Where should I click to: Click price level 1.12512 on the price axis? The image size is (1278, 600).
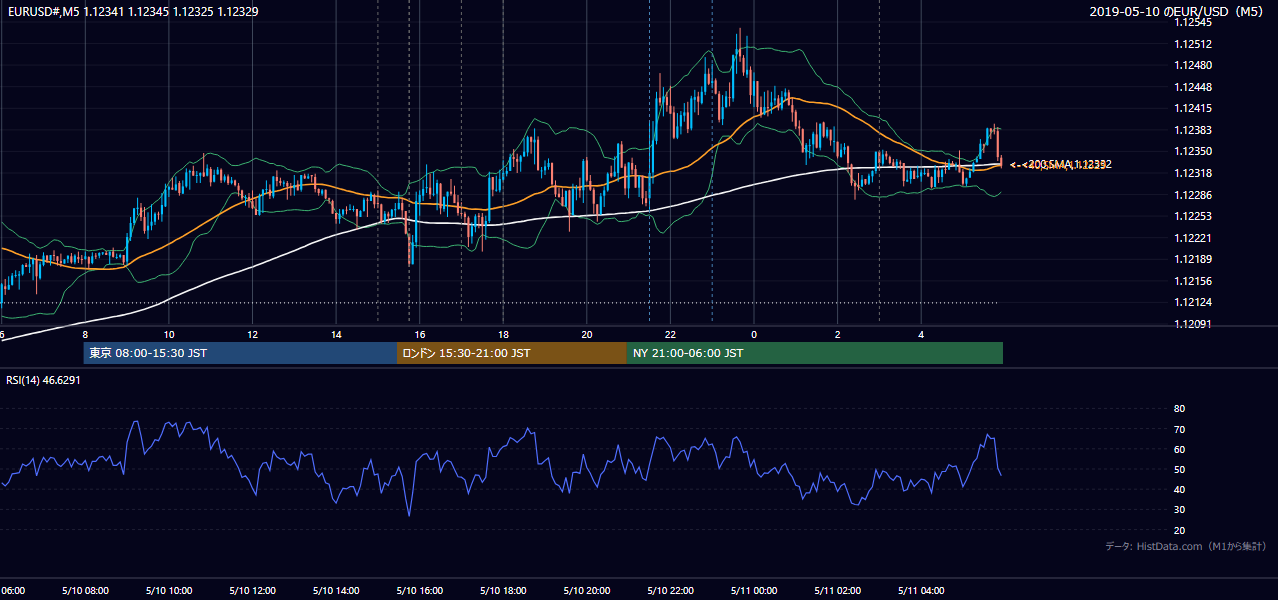(1192, 44)
